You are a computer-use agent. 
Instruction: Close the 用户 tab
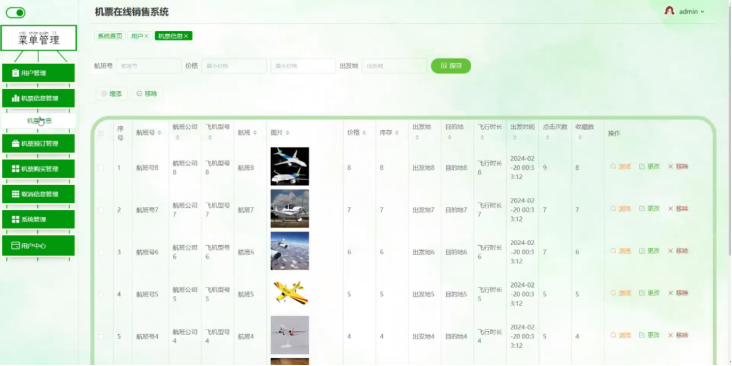tap(146, 36)
